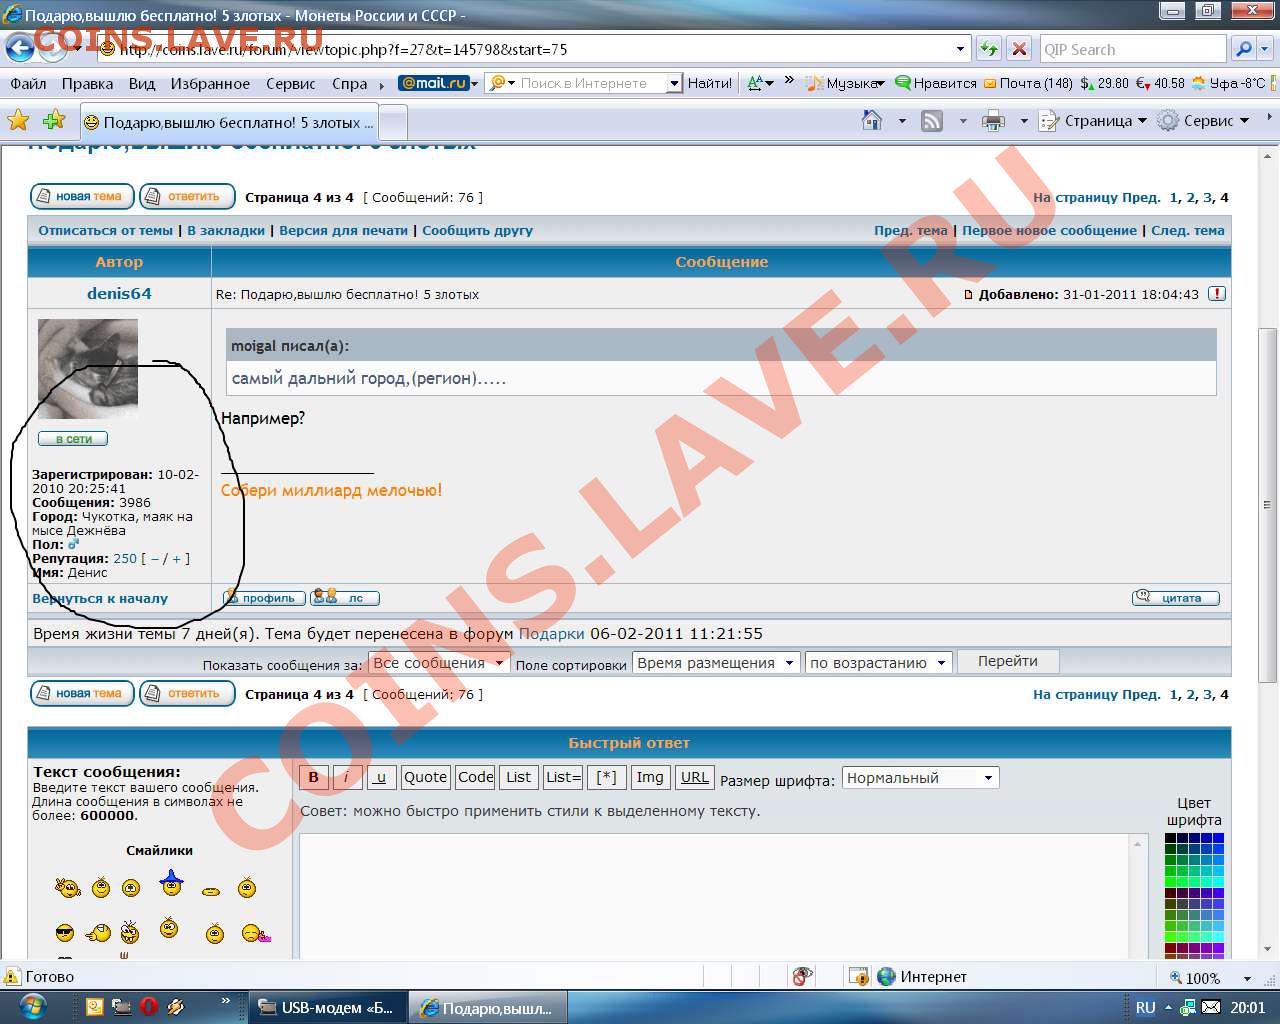This screenshot has width=1280, height=1024.
Task: Click the top ответить button
Action: 187,197
